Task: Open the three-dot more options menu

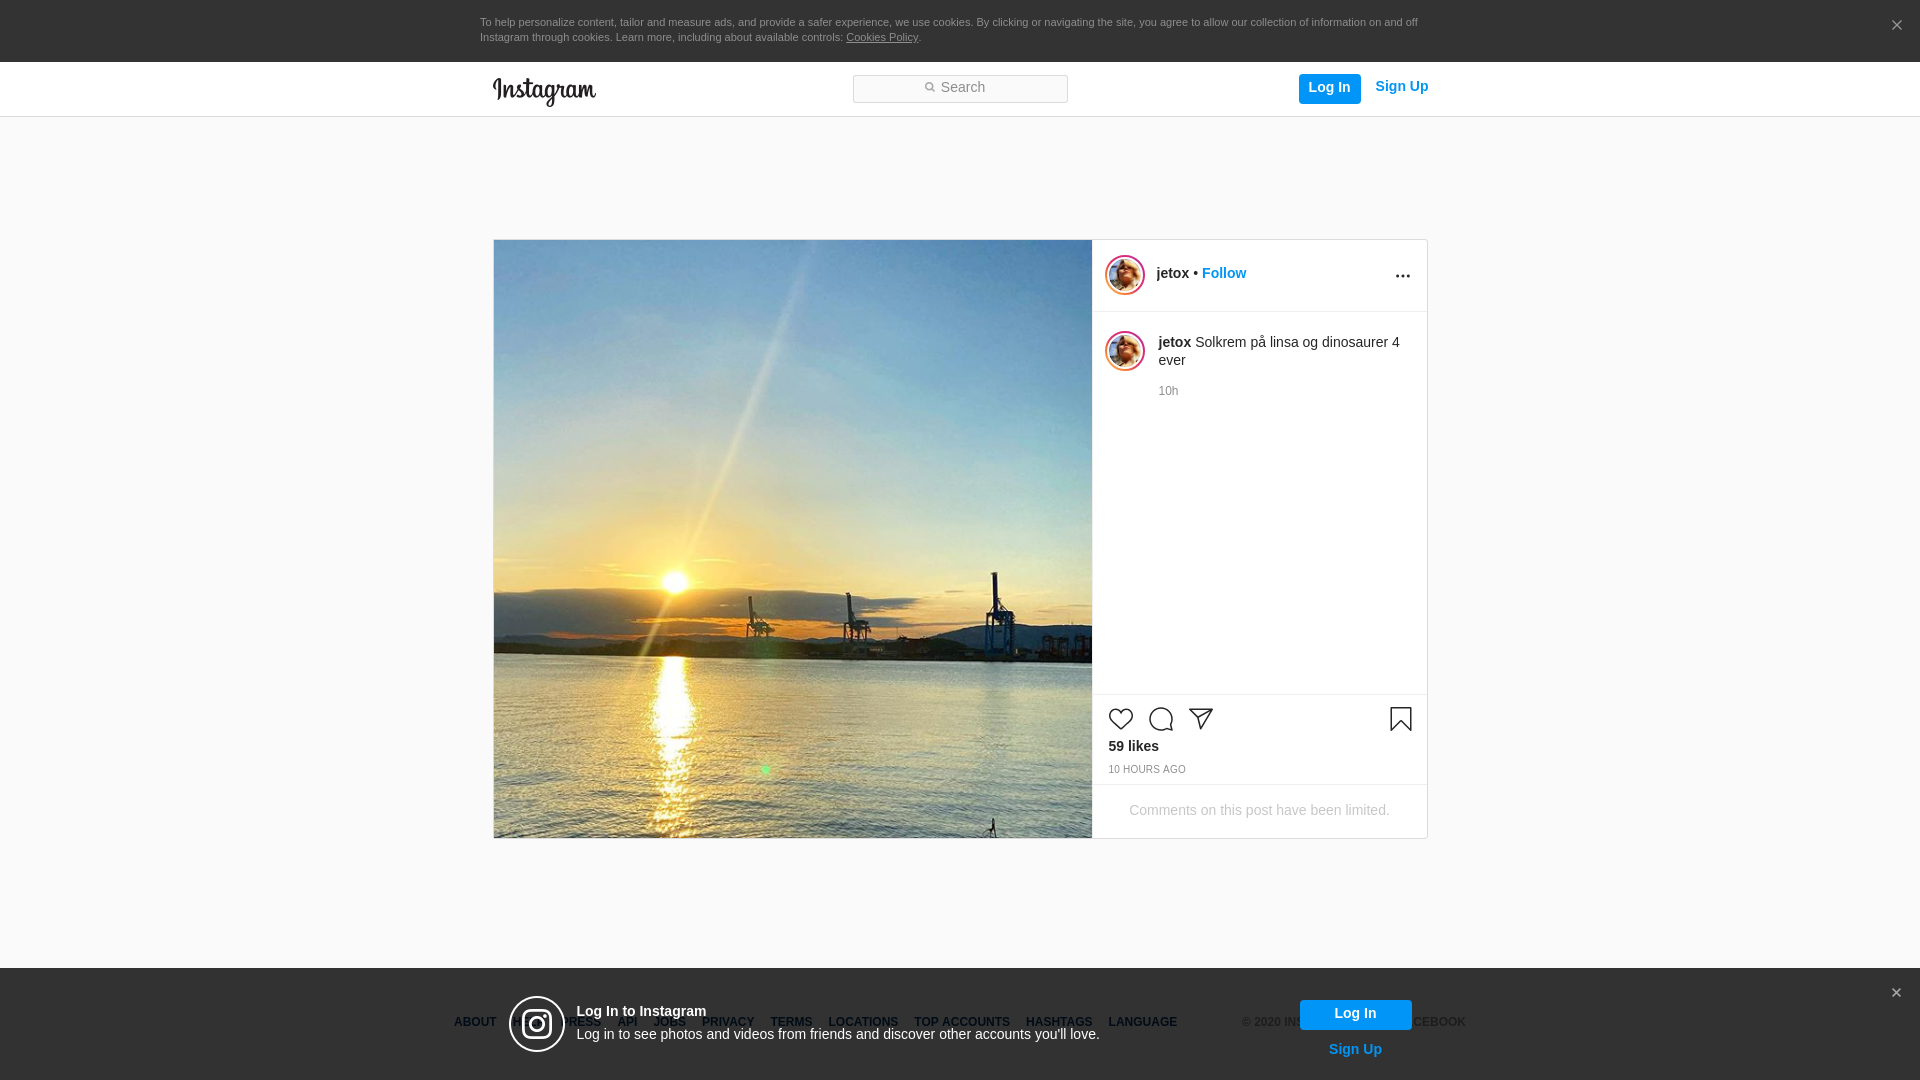Action: coord(1403,276)
